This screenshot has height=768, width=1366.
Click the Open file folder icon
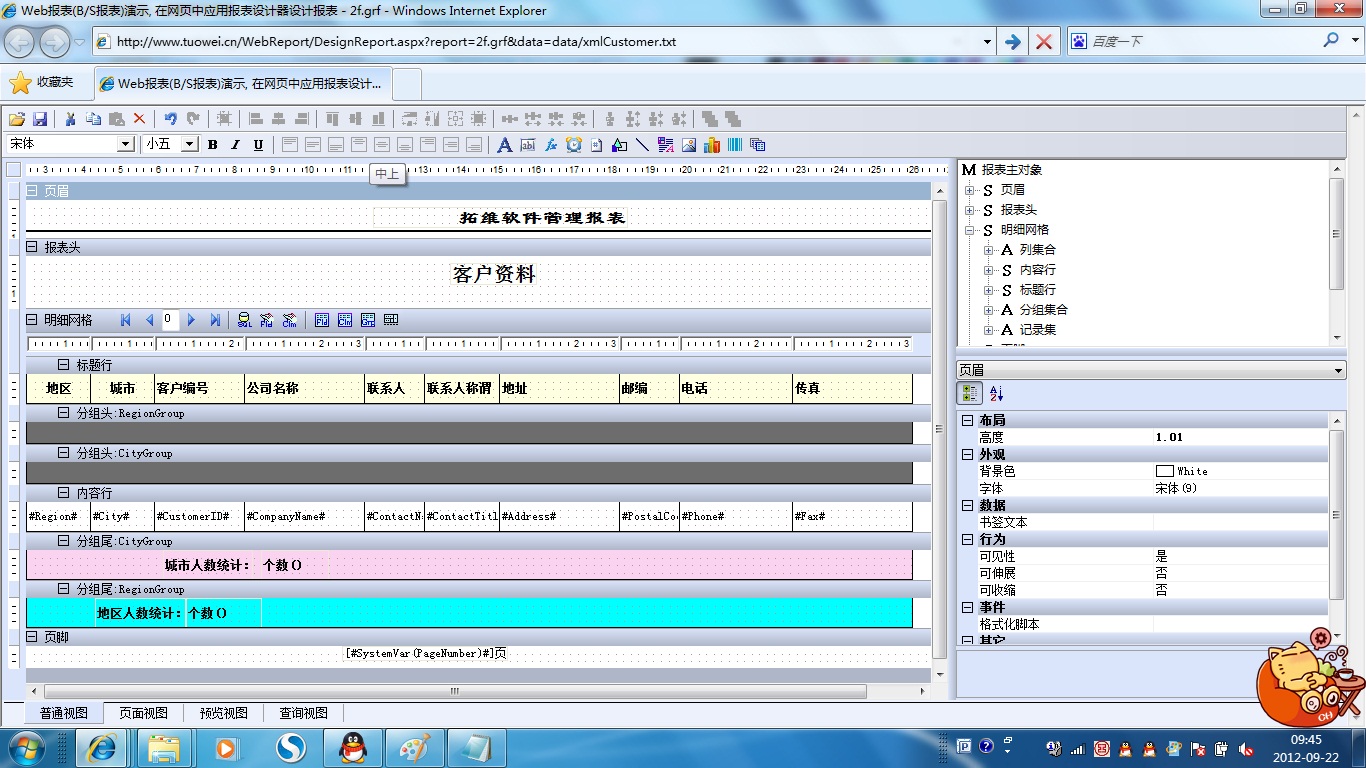[x=17, y=118]
